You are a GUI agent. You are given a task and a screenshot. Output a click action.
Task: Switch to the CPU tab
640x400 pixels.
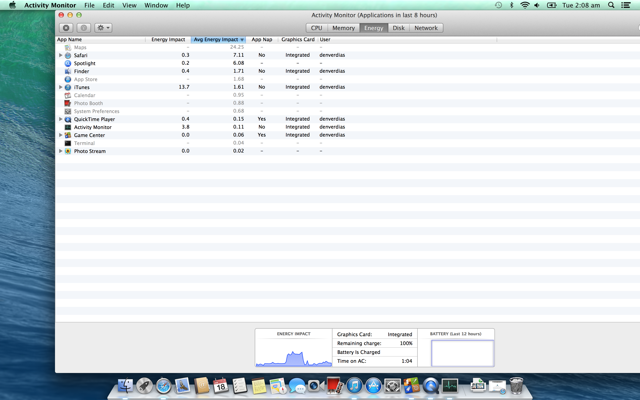coord(316,28)
